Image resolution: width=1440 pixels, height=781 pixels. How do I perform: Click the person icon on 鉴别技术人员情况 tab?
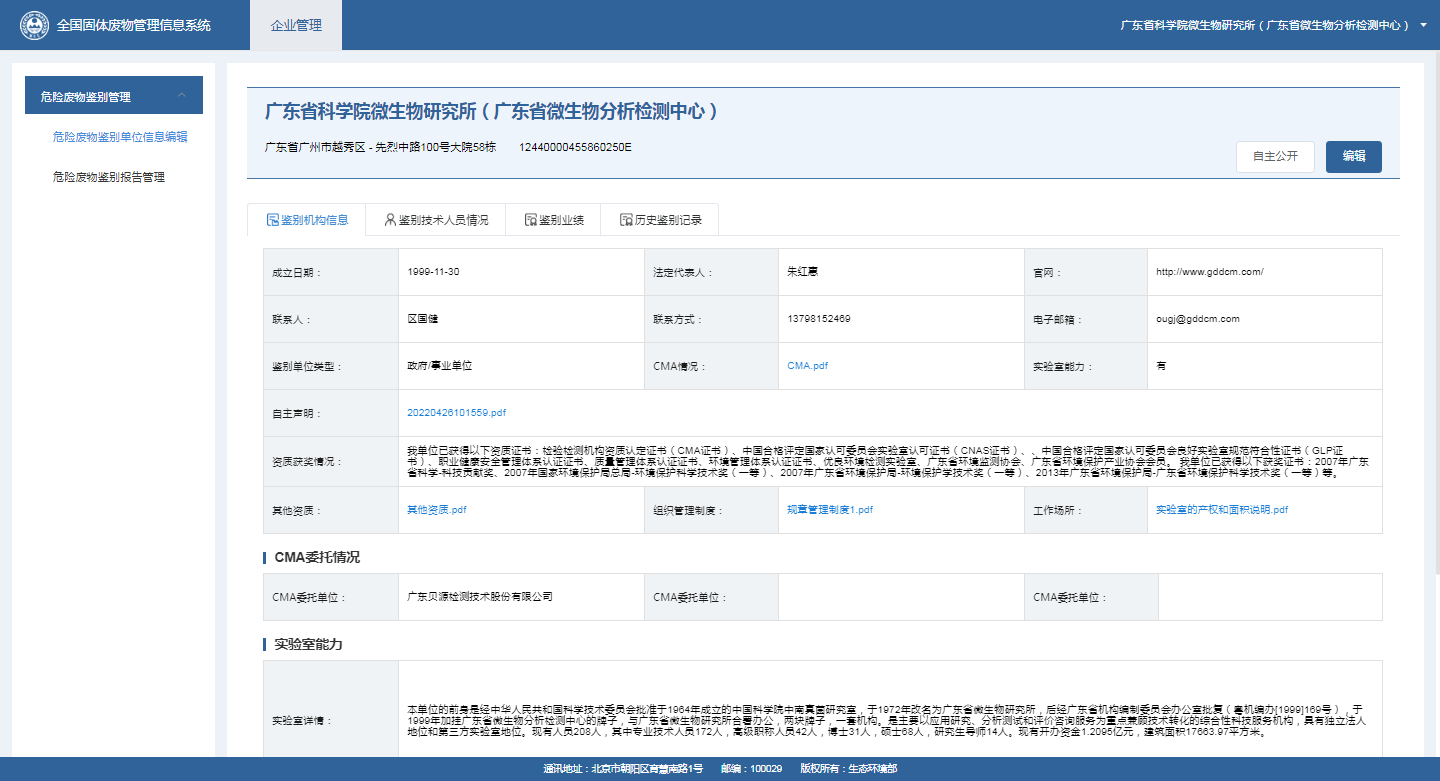point(390,220)
